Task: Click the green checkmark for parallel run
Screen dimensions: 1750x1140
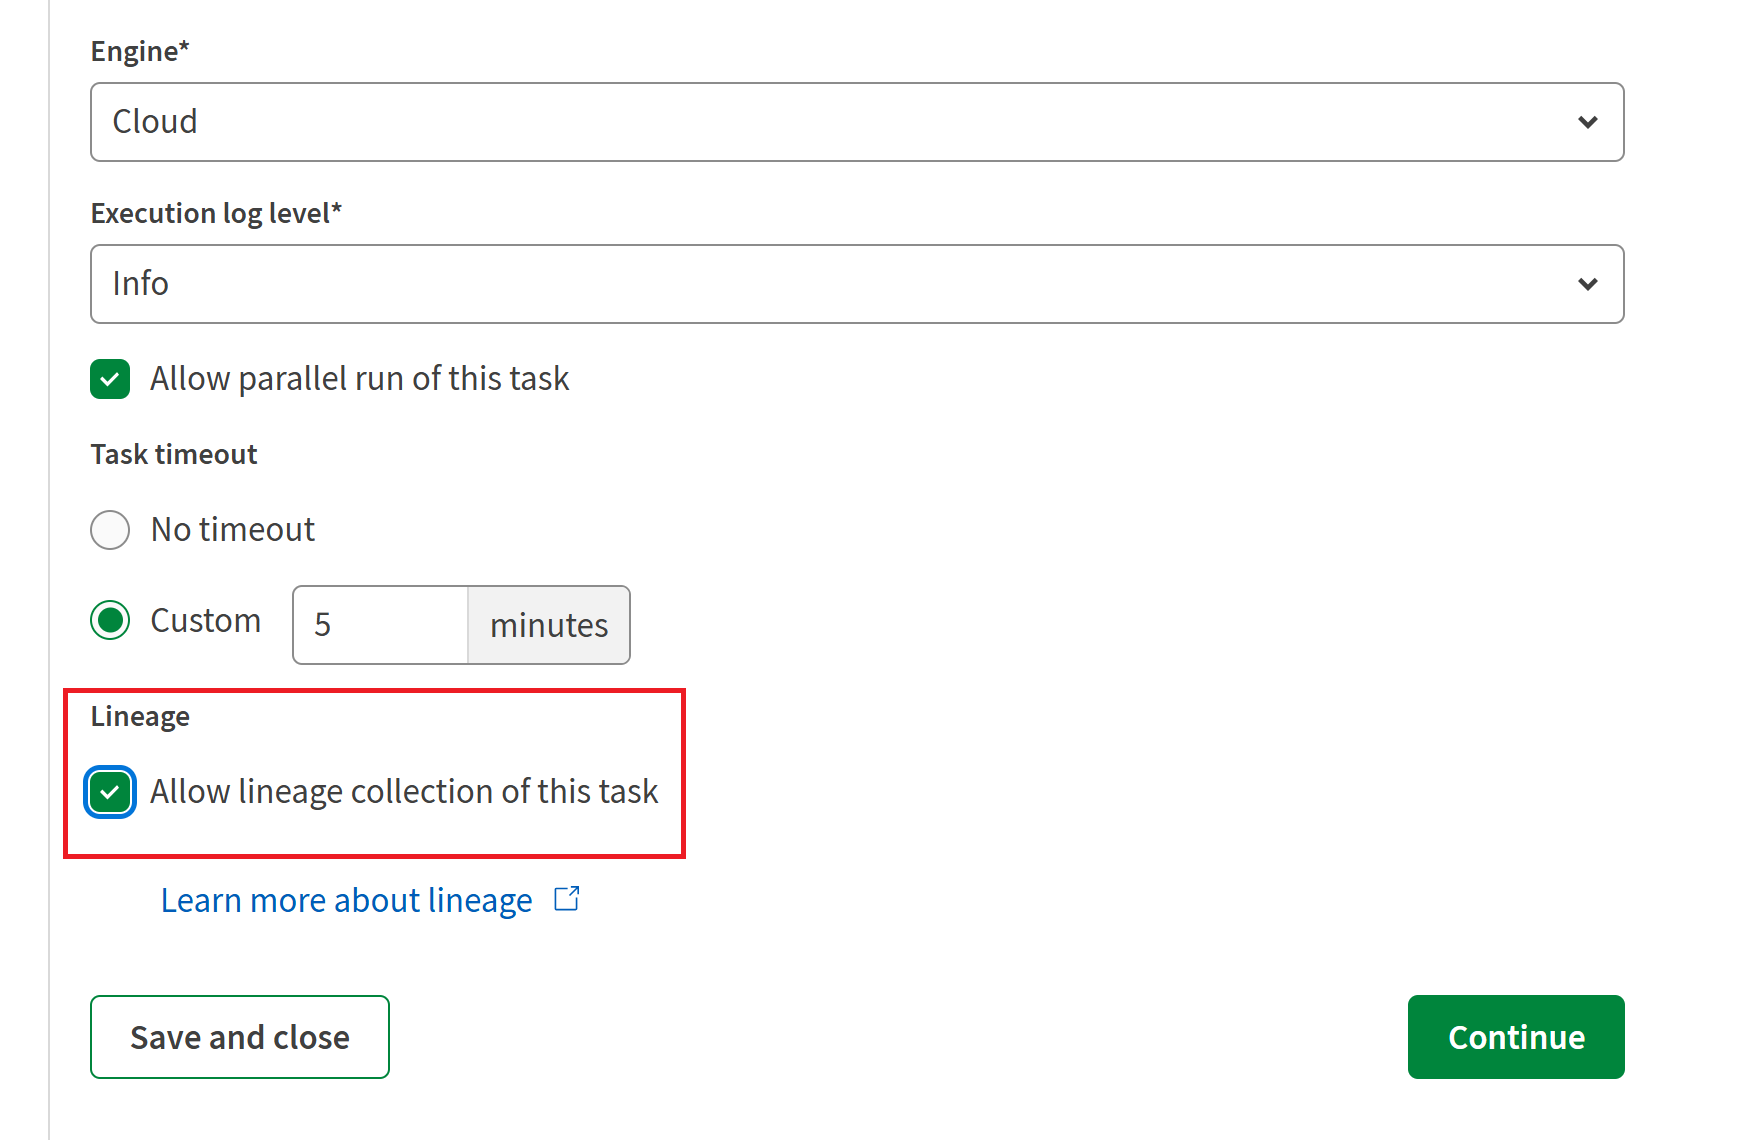Action: (110, 379)
